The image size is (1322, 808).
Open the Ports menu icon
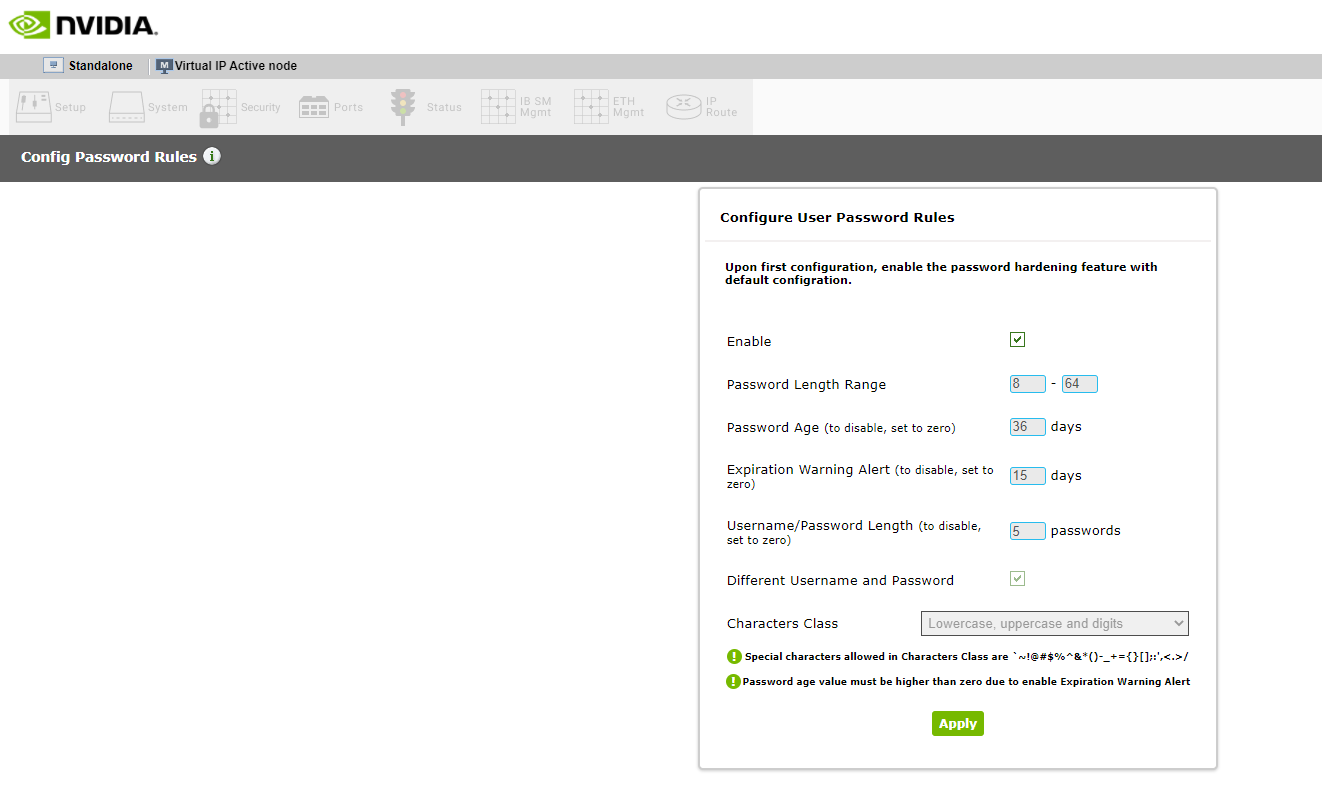click(x=314, y=107)
